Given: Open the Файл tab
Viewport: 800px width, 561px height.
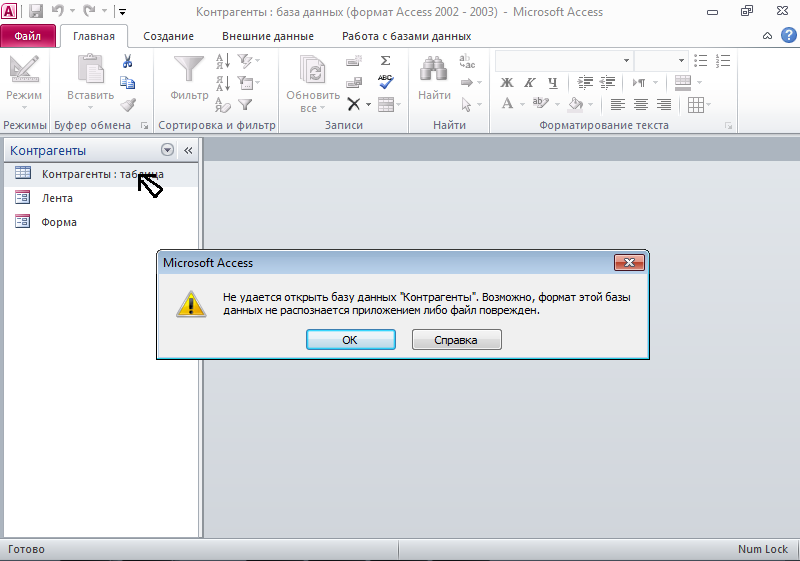Looking at the screenshot, I should (x=28, y=36).
